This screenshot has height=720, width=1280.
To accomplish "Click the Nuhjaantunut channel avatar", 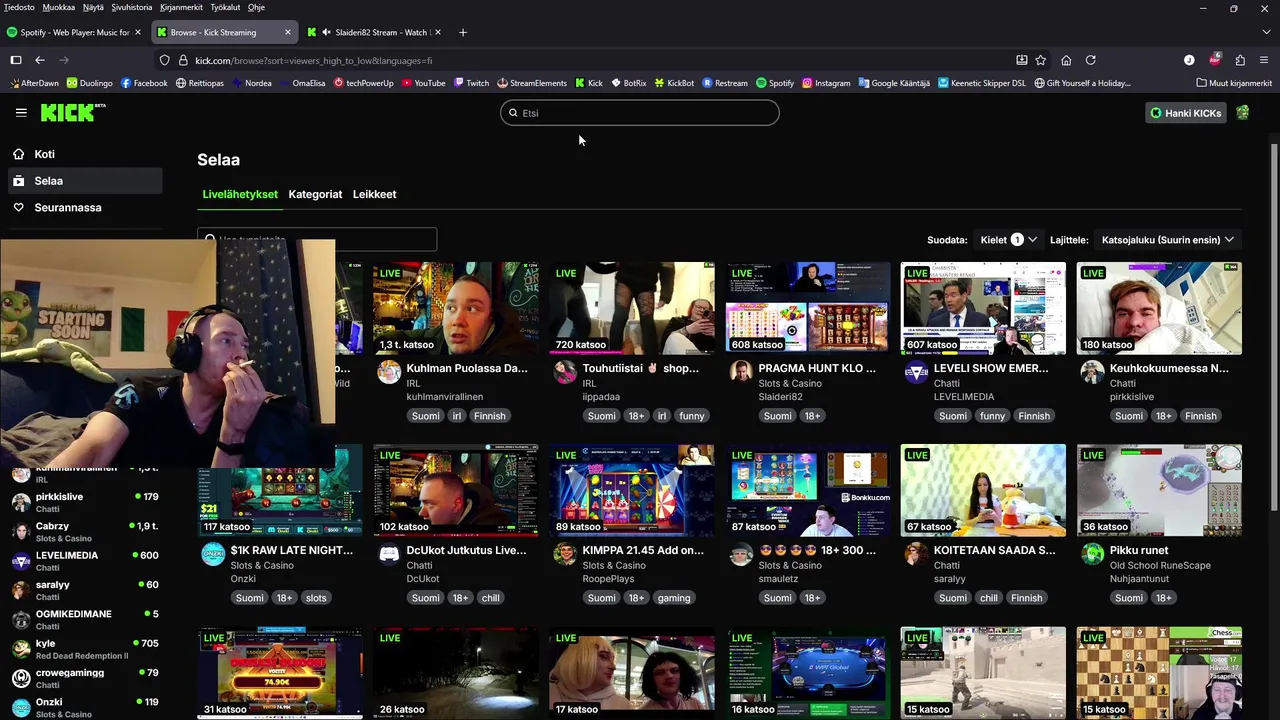I will [x=1093, y=555].
